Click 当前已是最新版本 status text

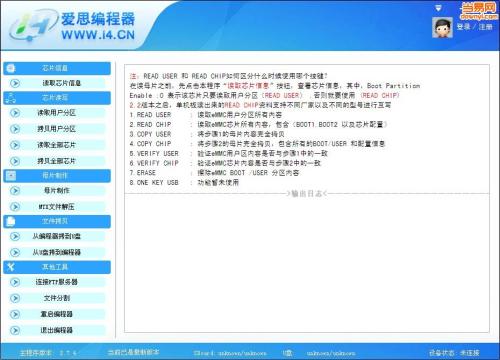point(133,352)
